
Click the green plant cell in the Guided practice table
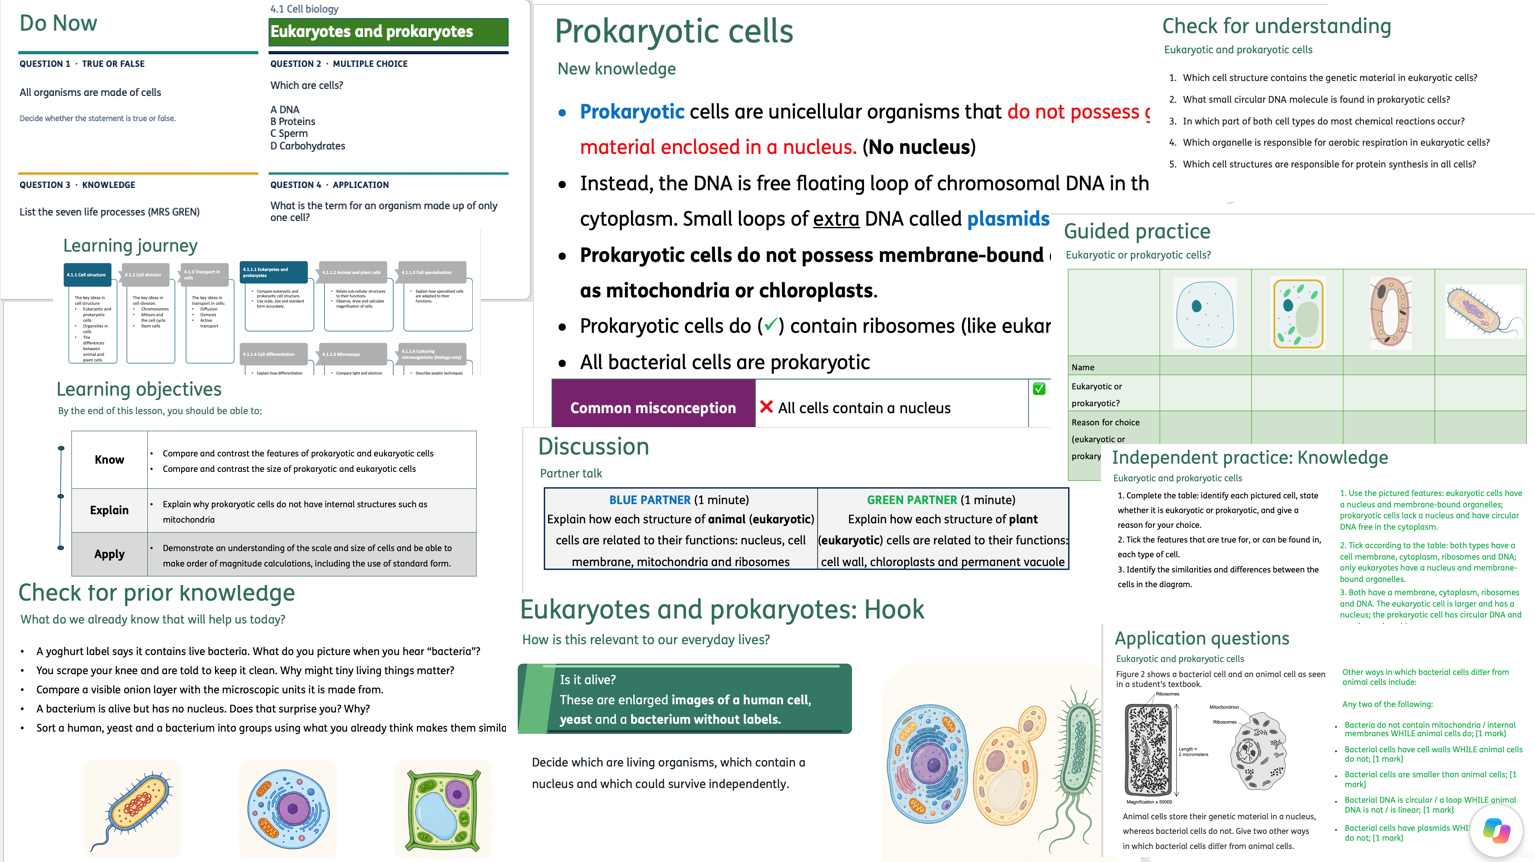click(x=1298, y=313)
